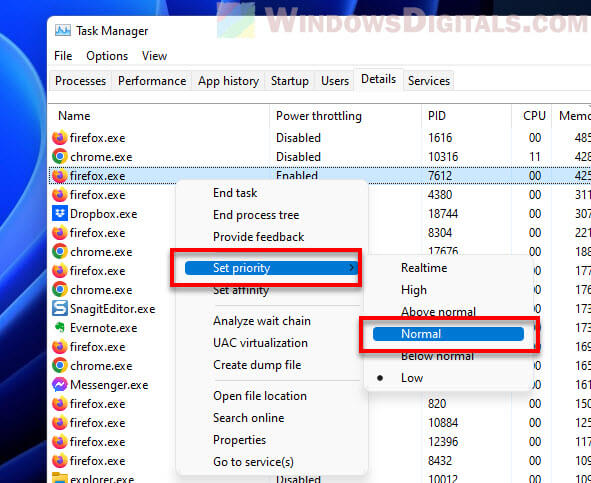
Task: Click the highlighted firefox.exe icon, PID 7612
Action: coord(60,176)
